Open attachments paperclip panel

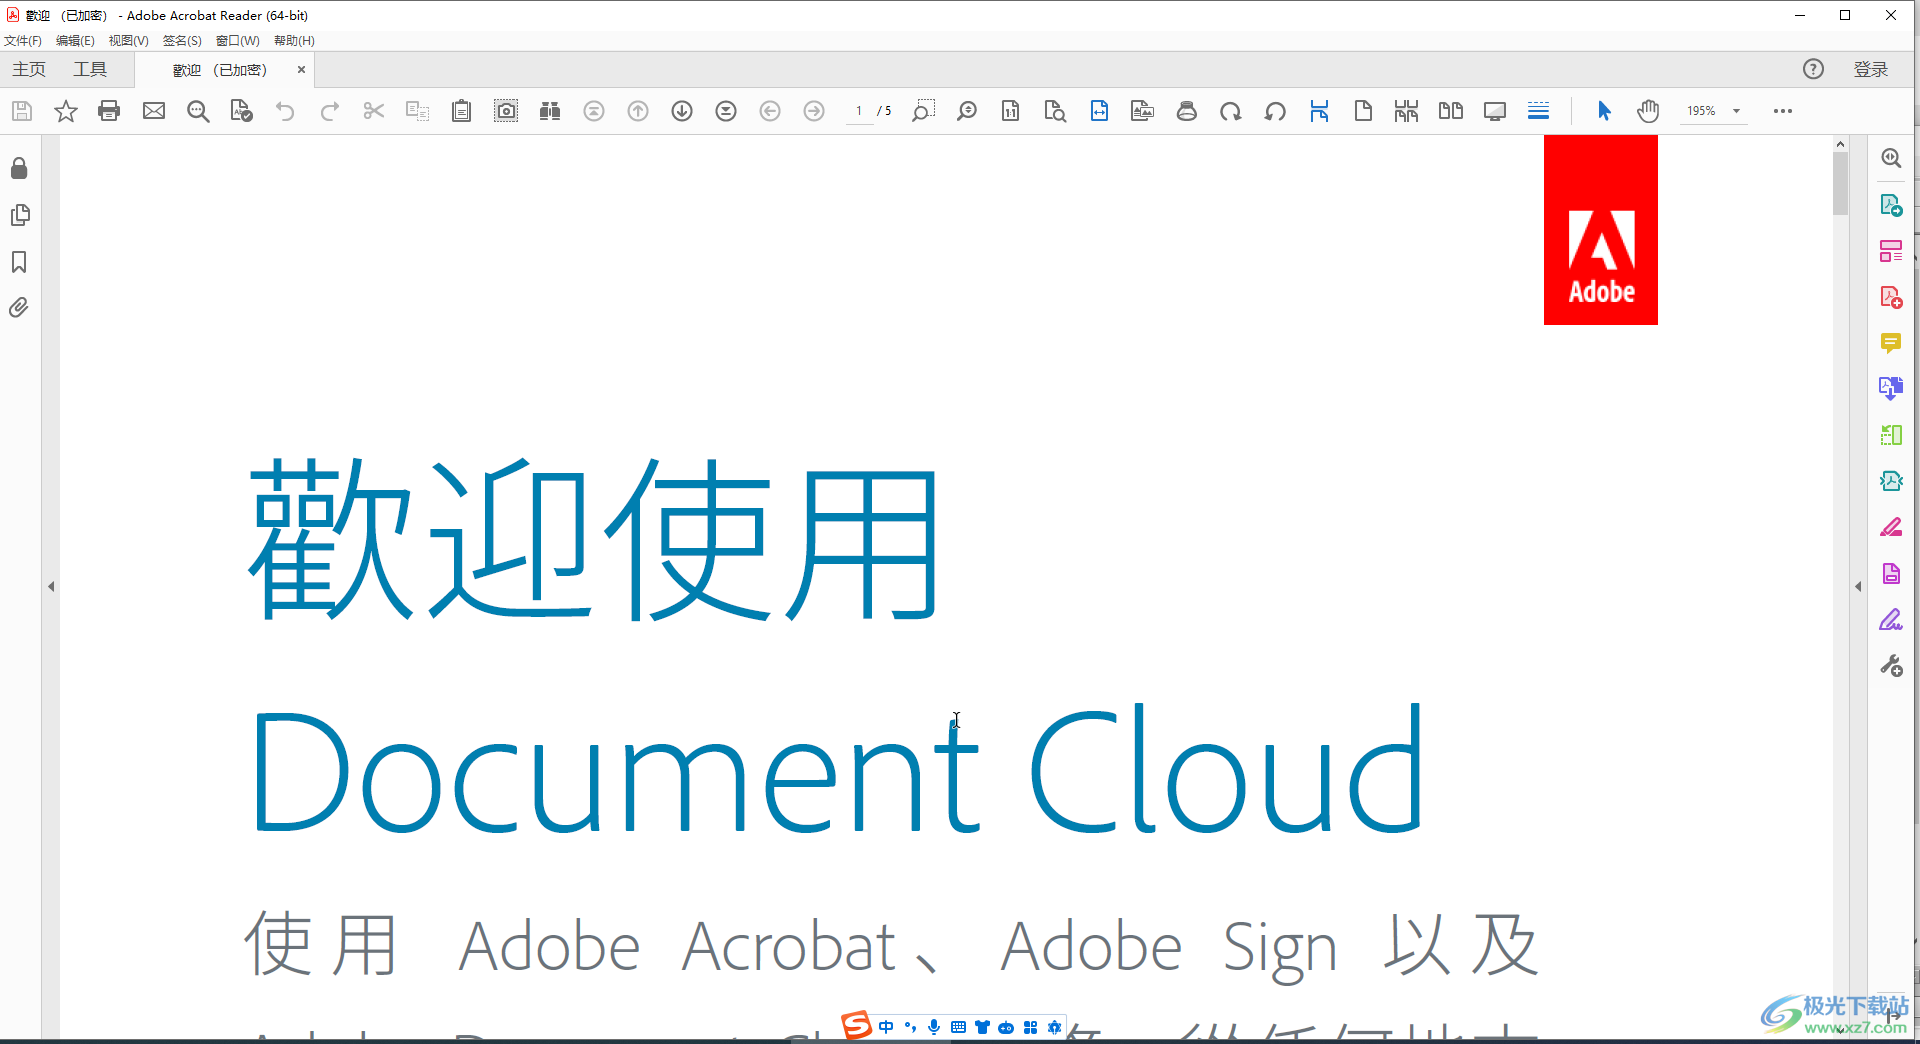coord(19,308)
